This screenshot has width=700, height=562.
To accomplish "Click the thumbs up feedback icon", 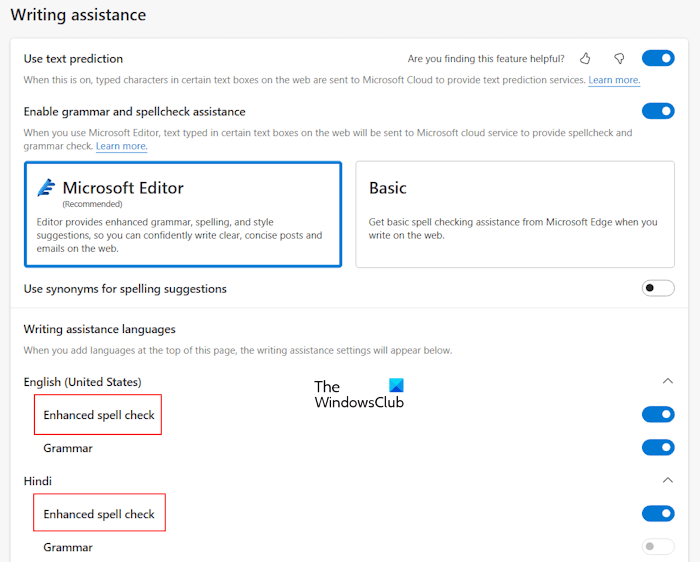I will click(x=586, y=59).
